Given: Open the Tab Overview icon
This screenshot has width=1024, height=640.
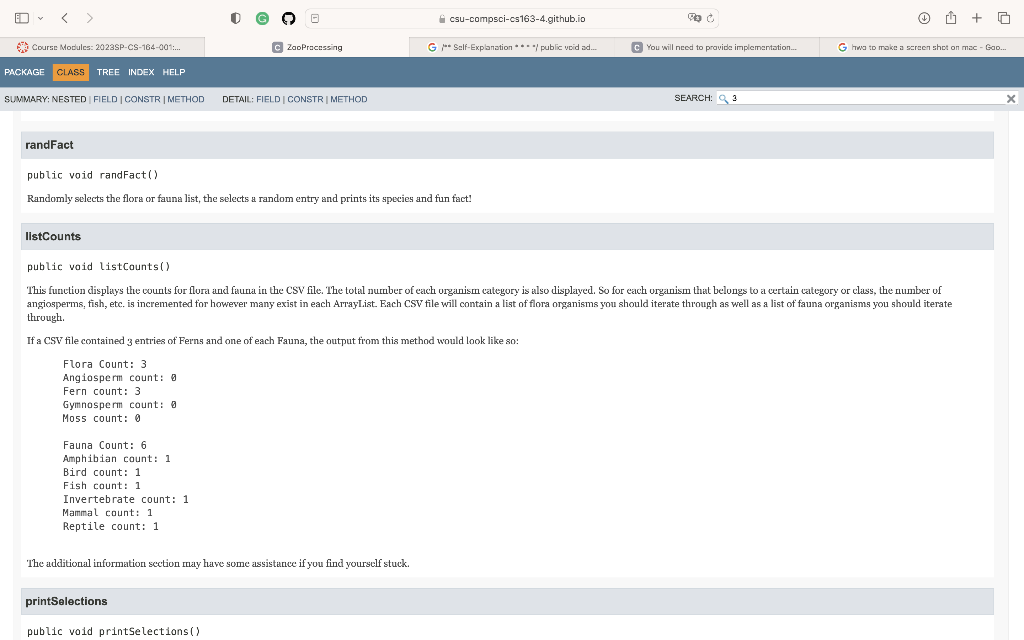Looking at the screenshot, I should [x=1003, y=17].
